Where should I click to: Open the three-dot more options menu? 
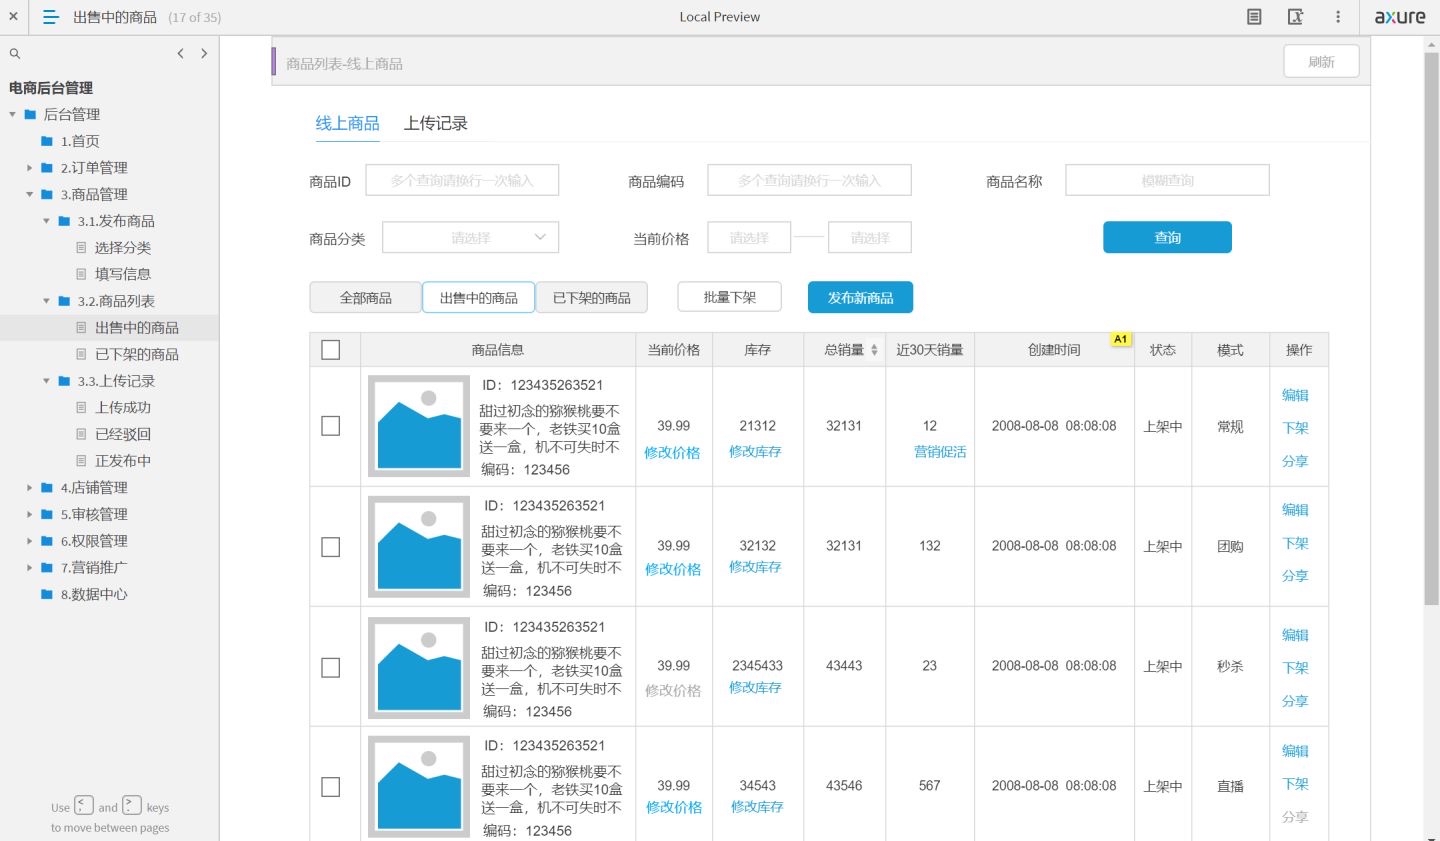click(1338, 17)
